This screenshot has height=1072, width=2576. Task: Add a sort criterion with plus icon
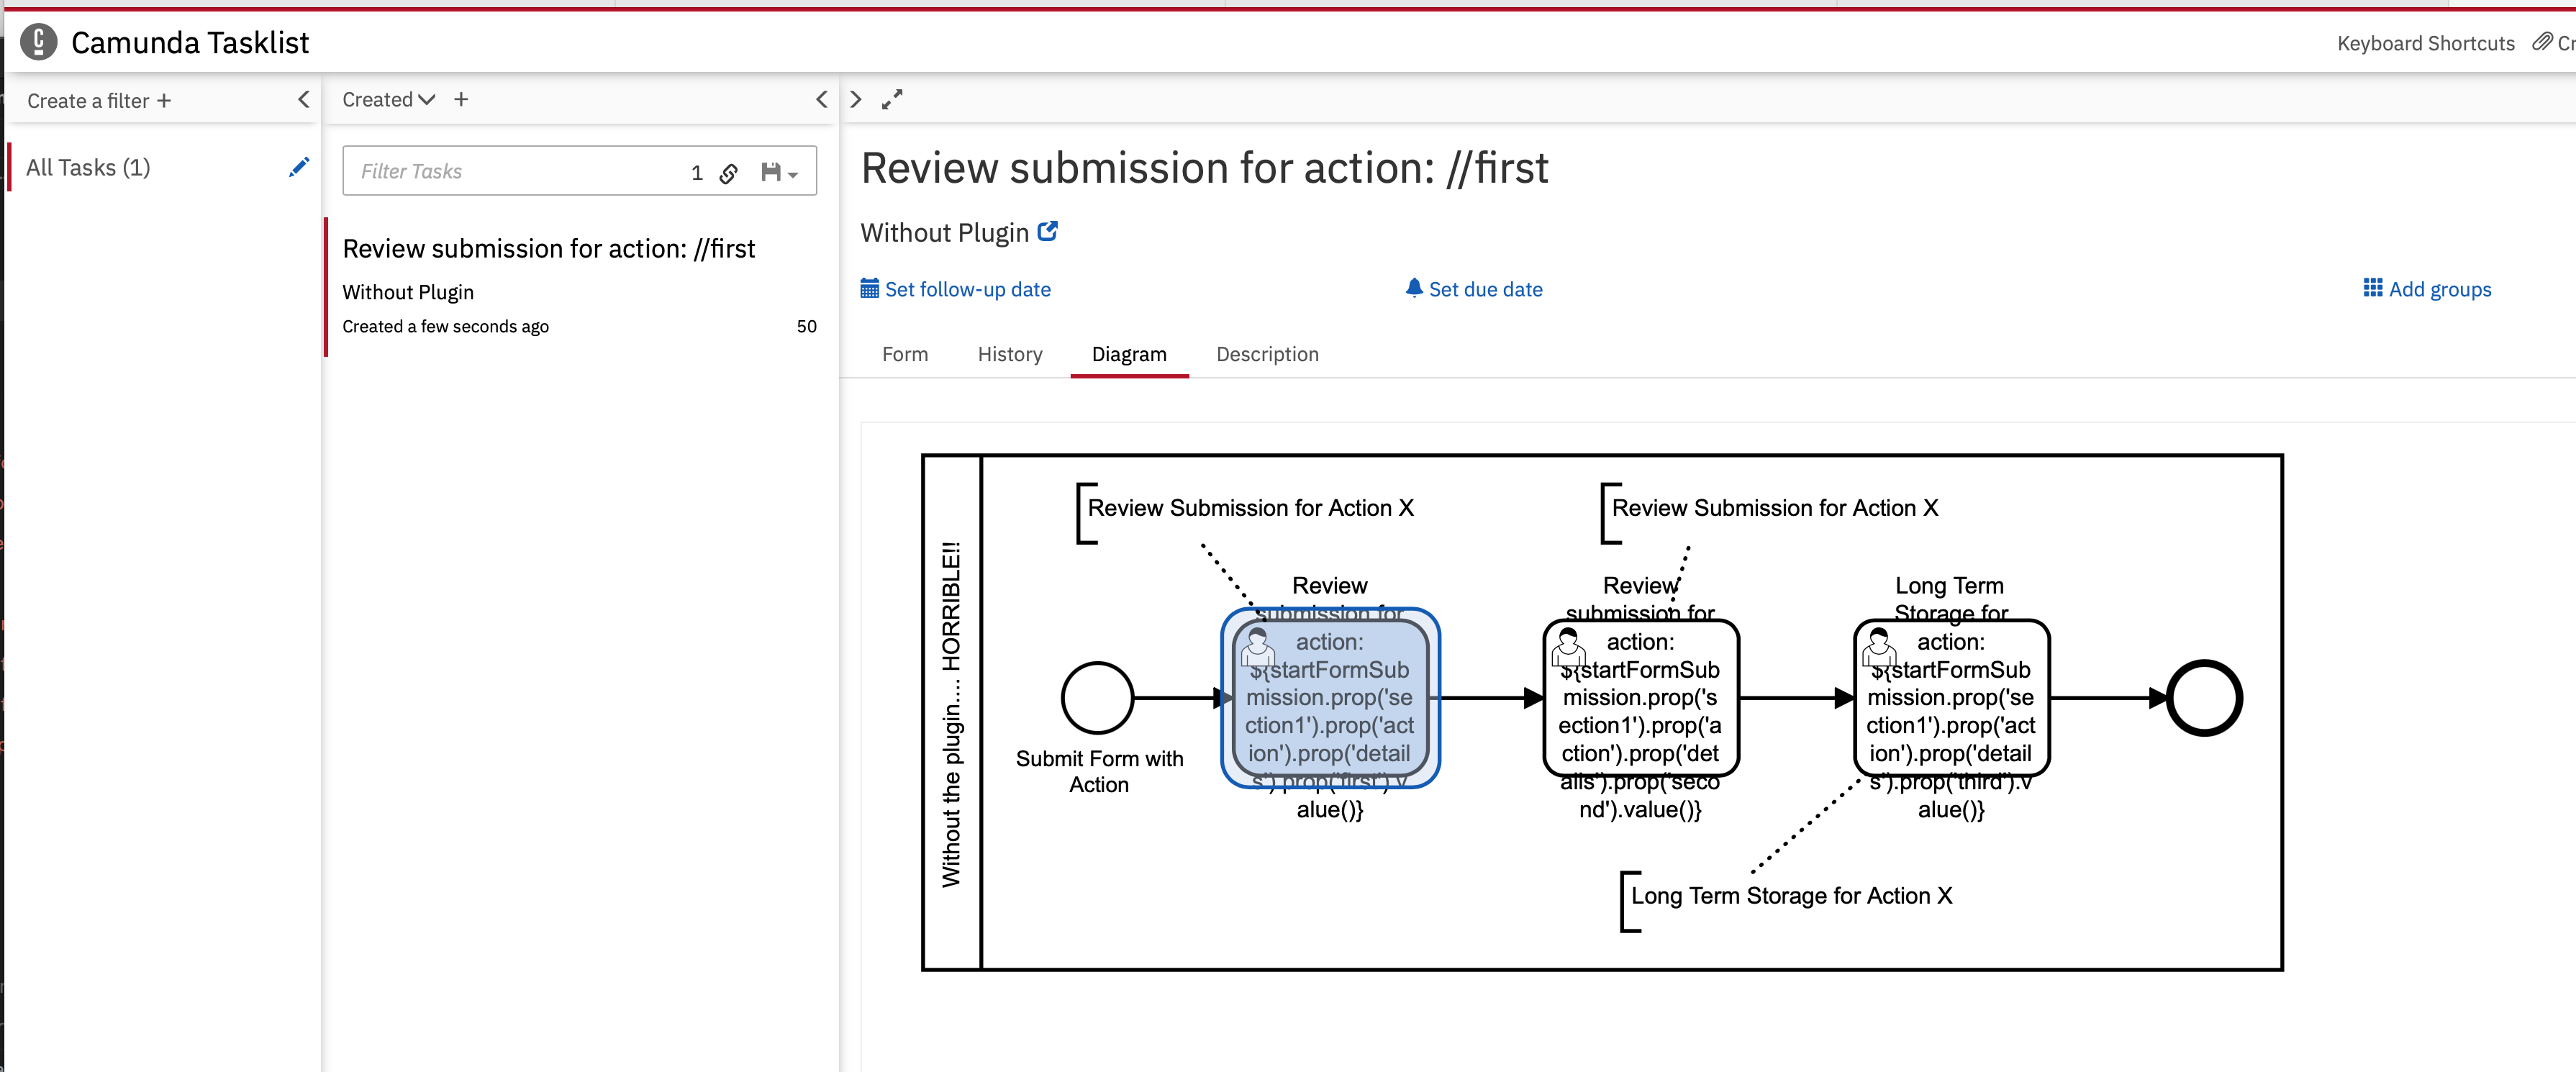[x=461, y=99]
